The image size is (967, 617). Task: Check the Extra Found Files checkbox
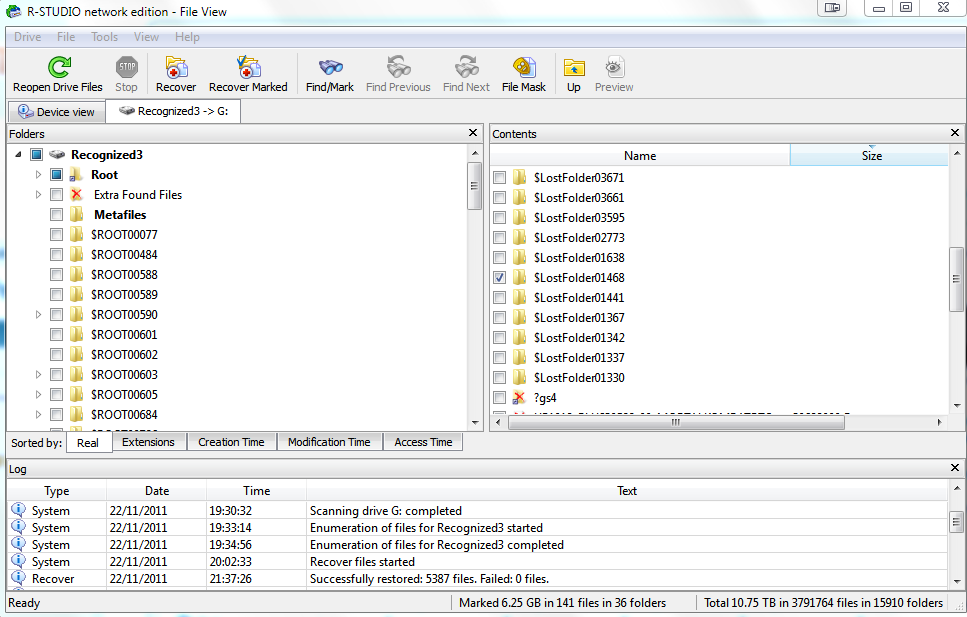pyautogui.click(x=56, y=194)
